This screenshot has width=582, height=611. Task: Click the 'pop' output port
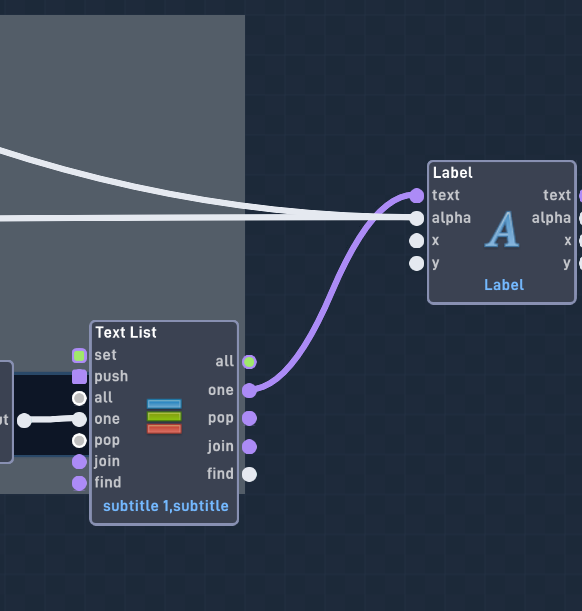(249, 419)
